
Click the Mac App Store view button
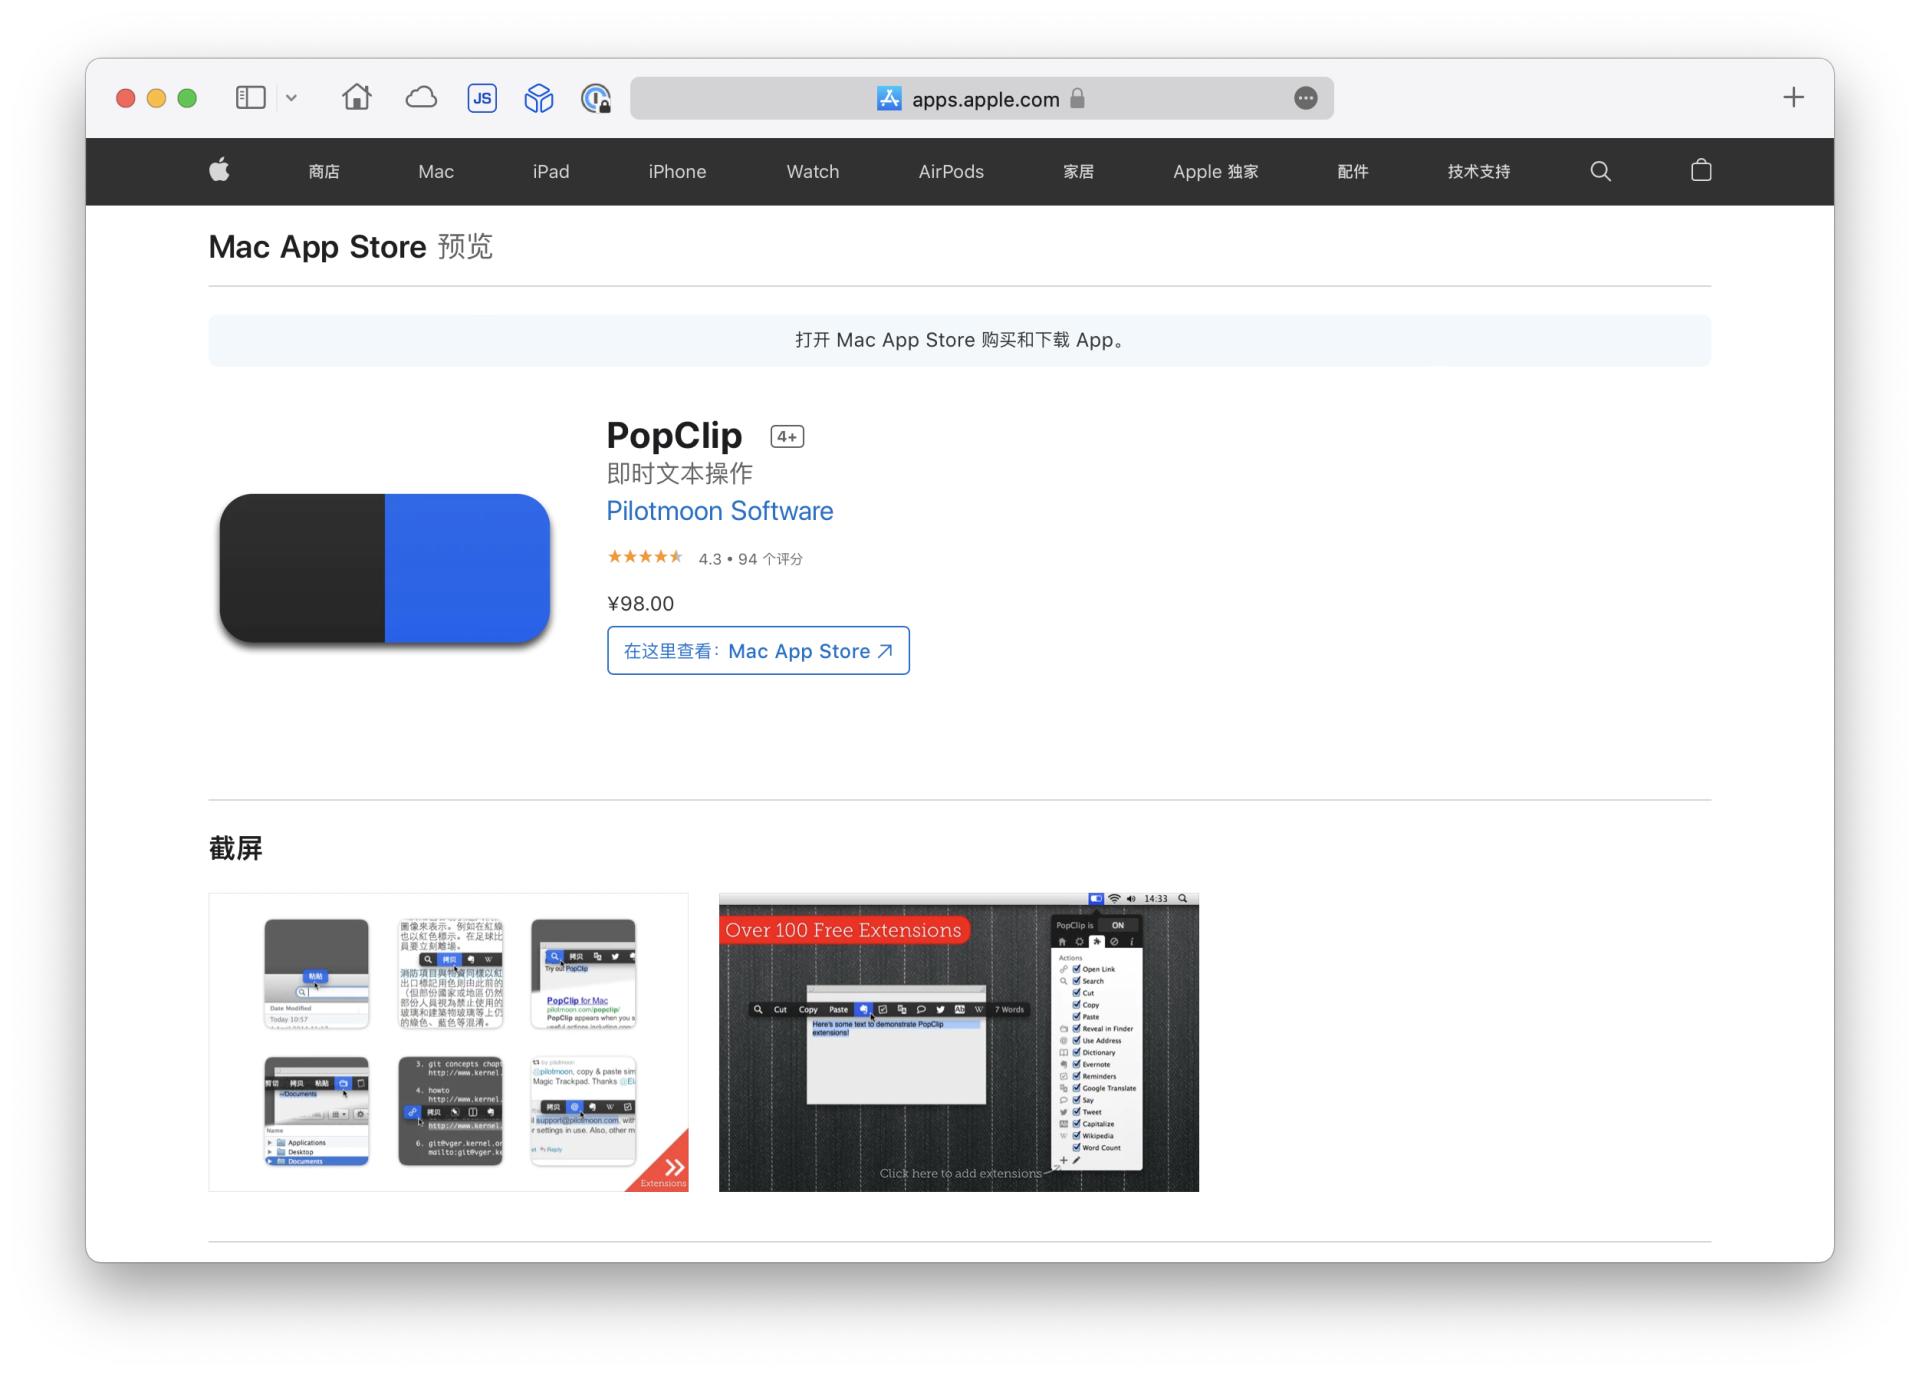tap(757, 650)
